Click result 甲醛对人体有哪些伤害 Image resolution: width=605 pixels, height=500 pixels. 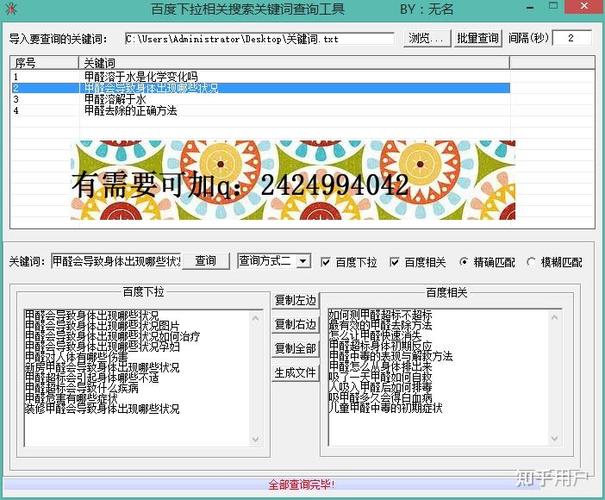tap(76, 356)
